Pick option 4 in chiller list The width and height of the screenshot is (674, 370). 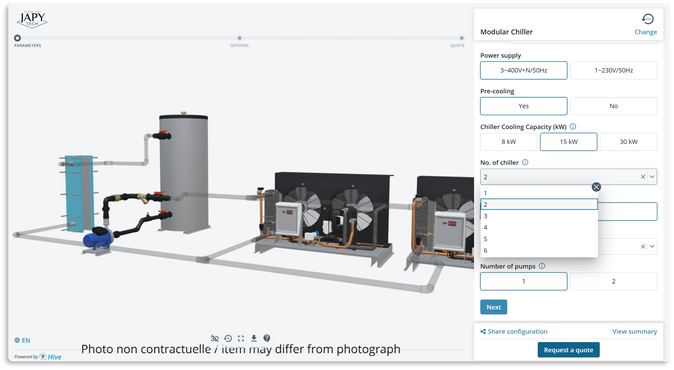[x=539, y=227]
